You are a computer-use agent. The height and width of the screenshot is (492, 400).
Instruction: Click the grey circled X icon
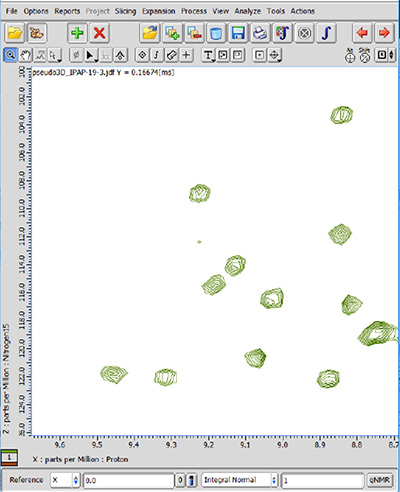(x=304, y=33)
